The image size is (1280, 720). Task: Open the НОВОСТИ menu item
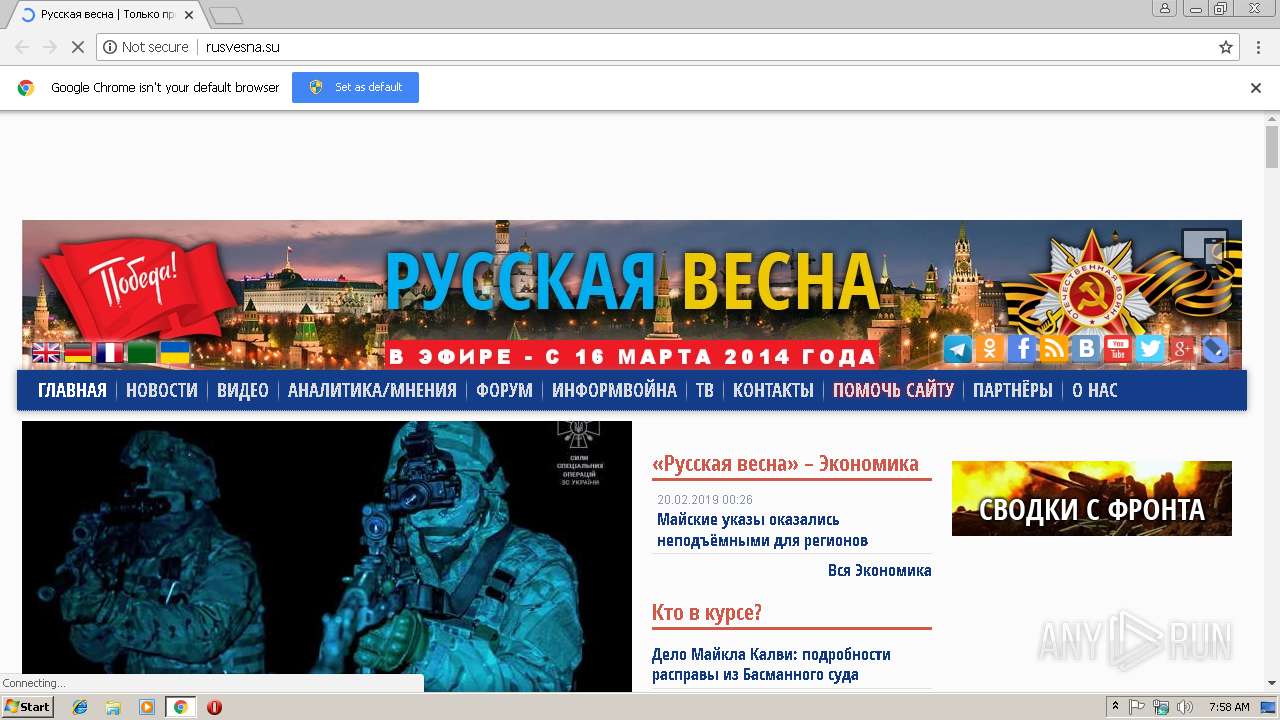point(162,390)
